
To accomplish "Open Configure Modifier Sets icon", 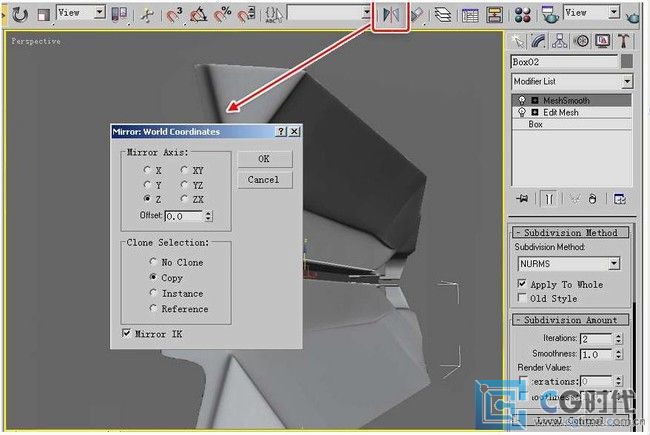I will coord(620,199).
